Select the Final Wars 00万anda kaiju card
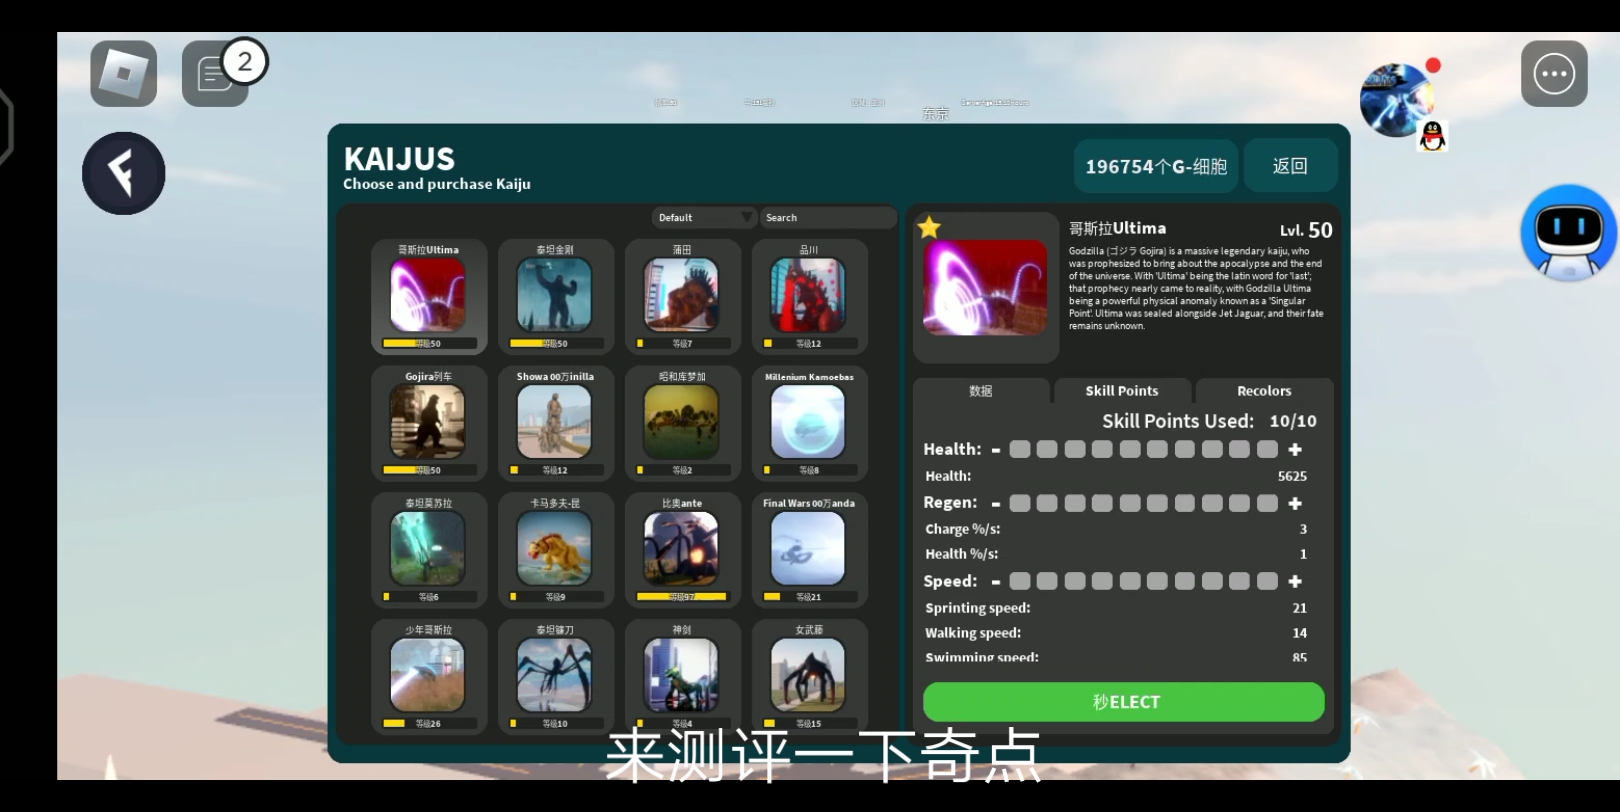Viewport: 1620px width, 812px height. (x=809, y=550)
